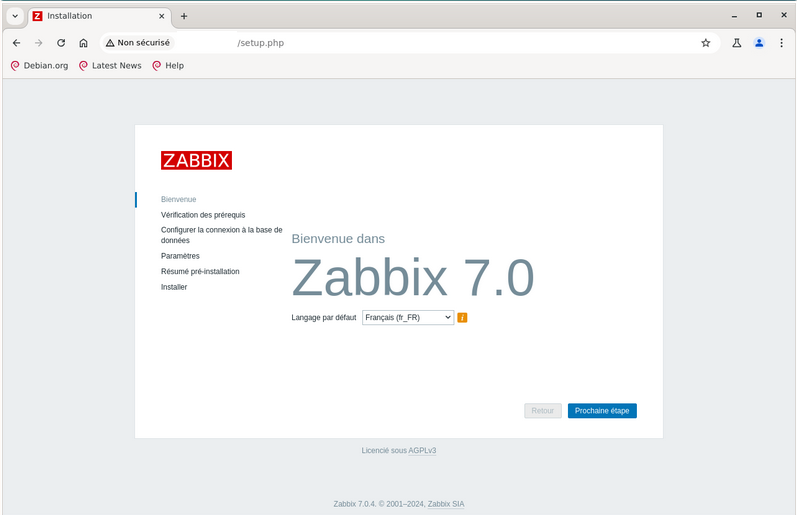797x515 pixels.
Task: Click the Retour button
Action: point(543,411)
